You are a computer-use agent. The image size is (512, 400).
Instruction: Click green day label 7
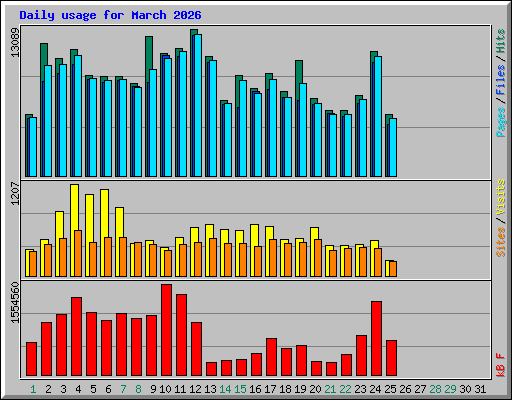pos(123,389)
